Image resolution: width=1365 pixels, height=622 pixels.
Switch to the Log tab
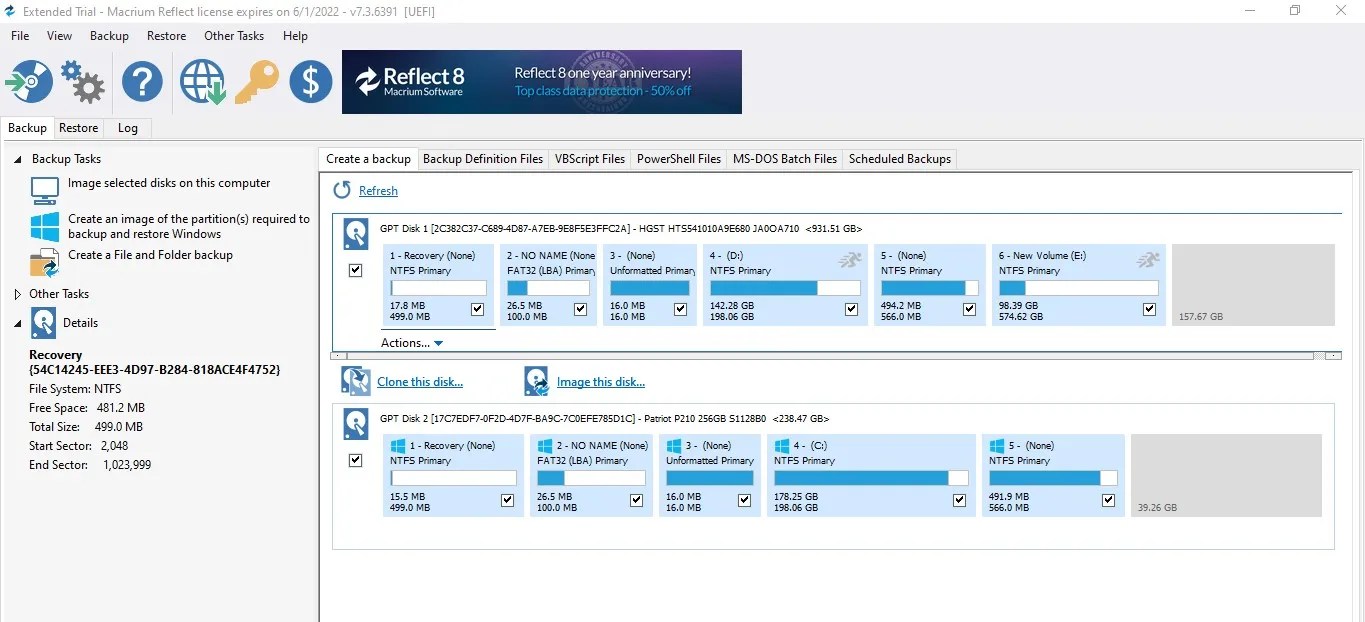tap(127, 128)
